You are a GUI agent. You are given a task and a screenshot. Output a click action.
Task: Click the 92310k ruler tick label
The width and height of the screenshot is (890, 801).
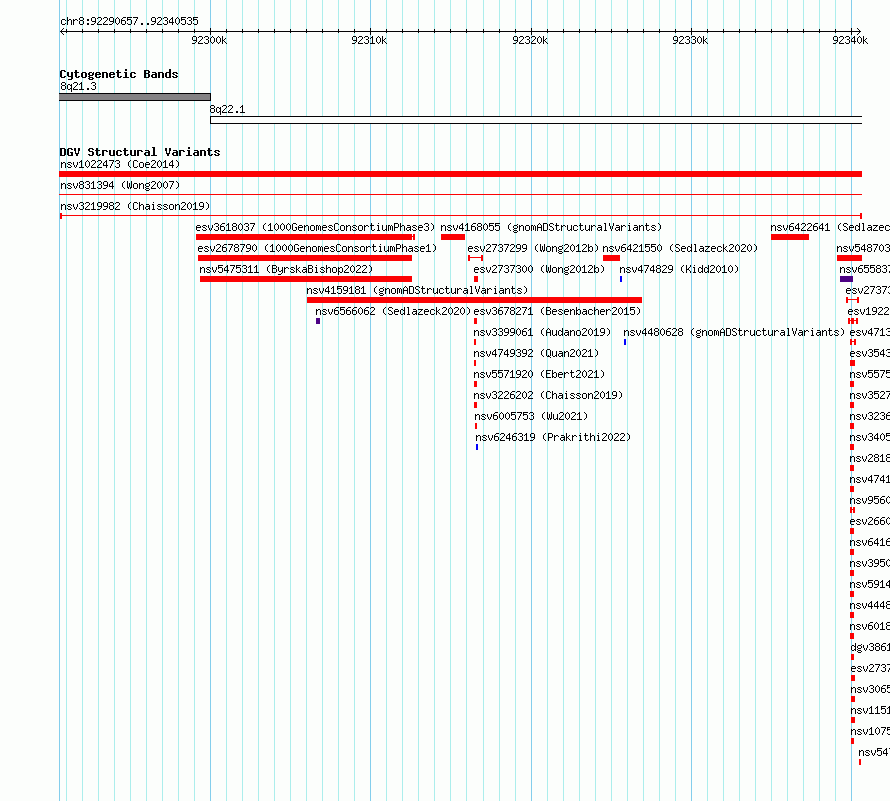(369, 40)
